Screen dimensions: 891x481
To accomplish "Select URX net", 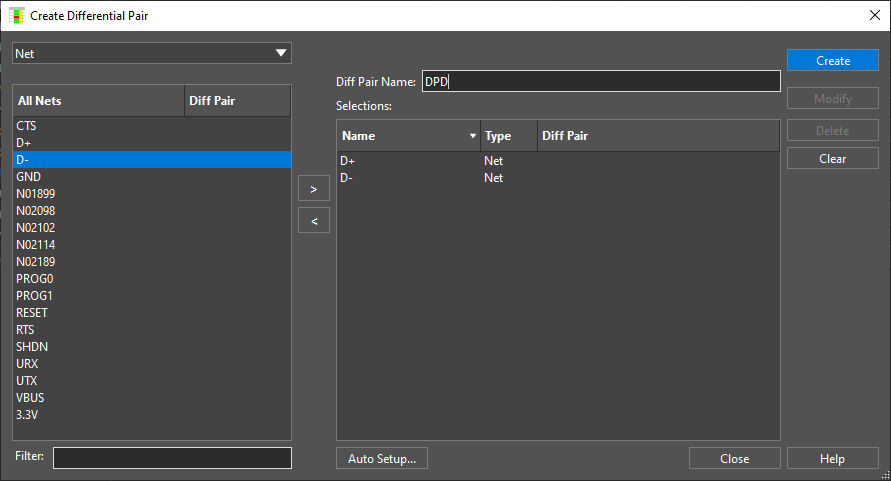I will click(152, 364).
